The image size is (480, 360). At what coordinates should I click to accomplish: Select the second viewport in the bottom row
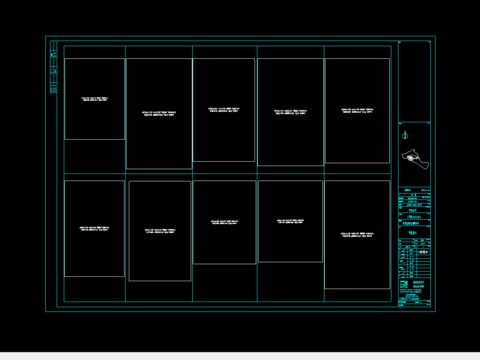click(x=160, y=231)
